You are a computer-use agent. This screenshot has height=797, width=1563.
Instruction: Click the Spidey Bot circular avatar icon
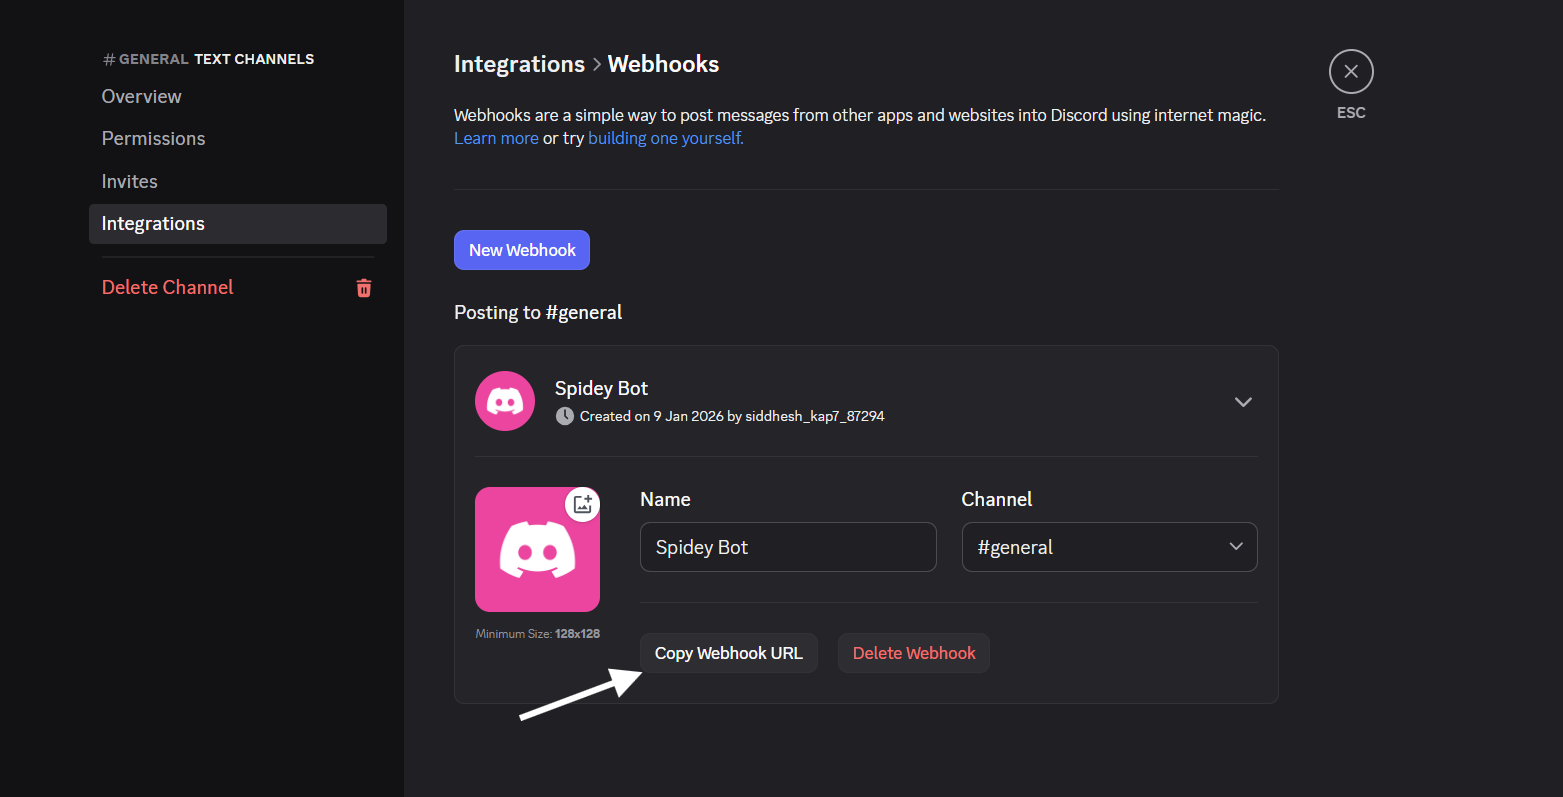(x=505, y=400)
